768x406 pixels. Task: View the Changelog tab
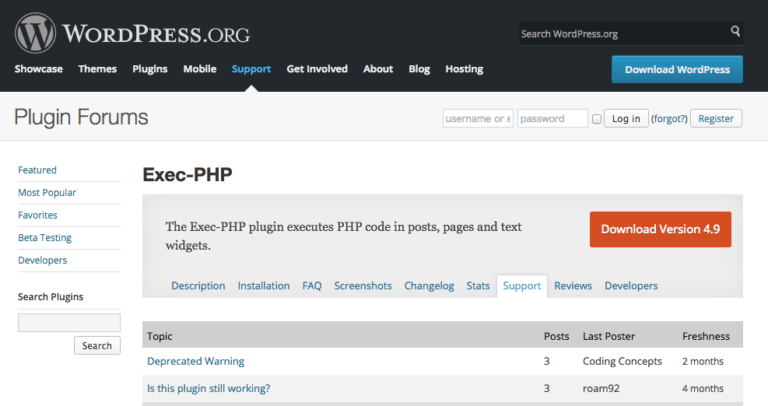point(429,286)
